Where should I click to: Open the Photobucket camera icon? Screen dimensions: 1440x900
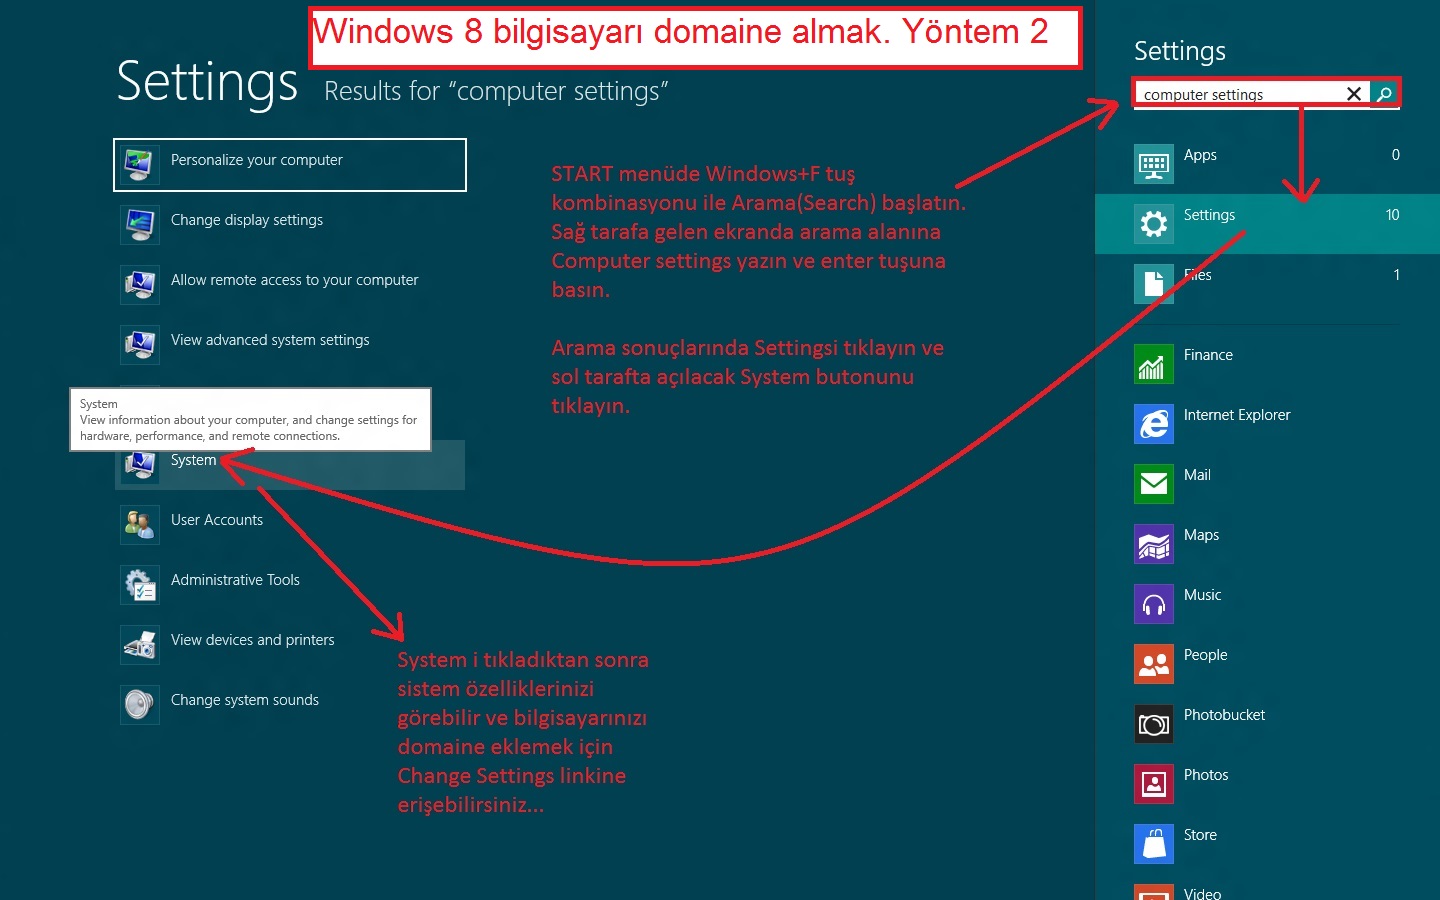tap(1154, 724)
